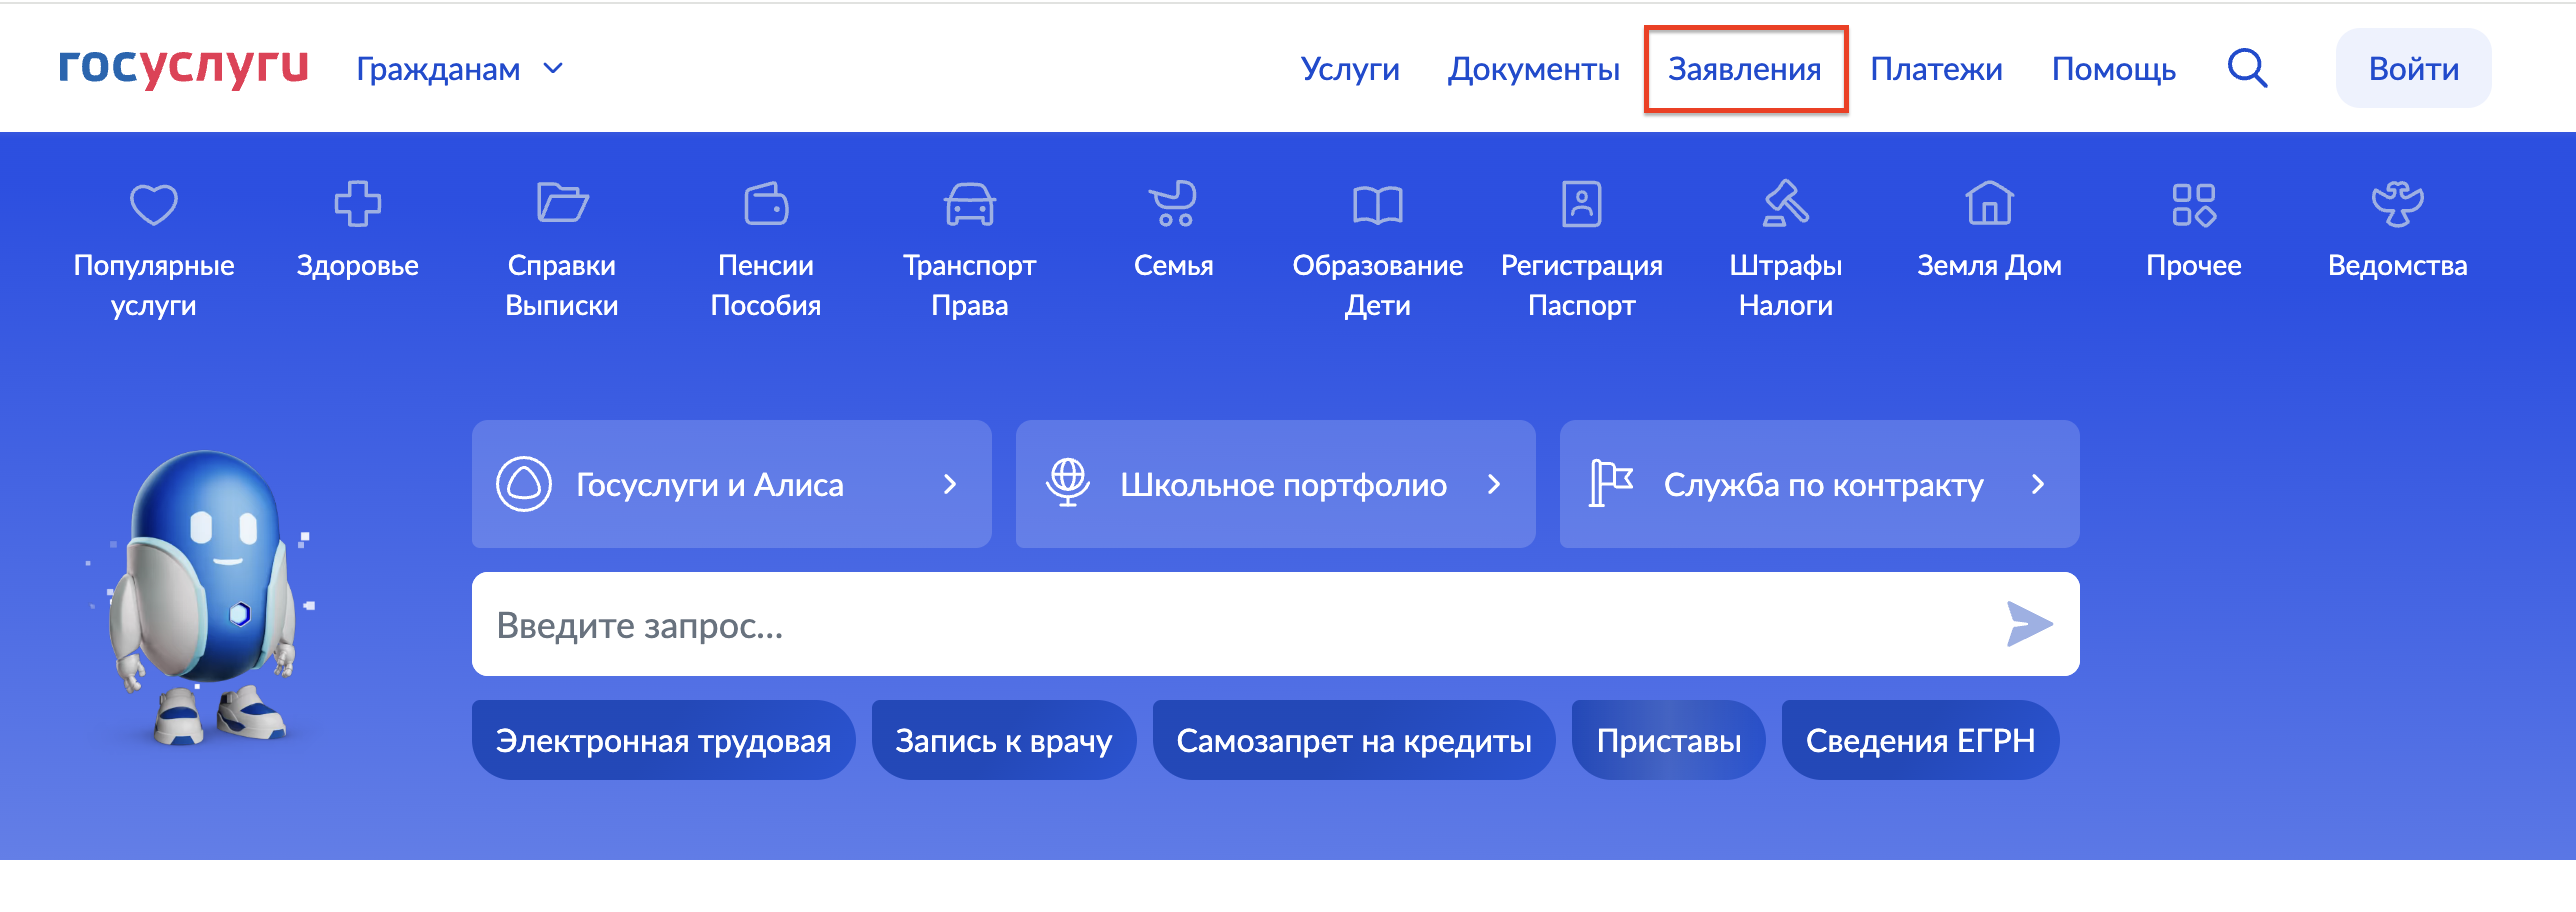Click the Alice circle icon

tap(524, 484)
